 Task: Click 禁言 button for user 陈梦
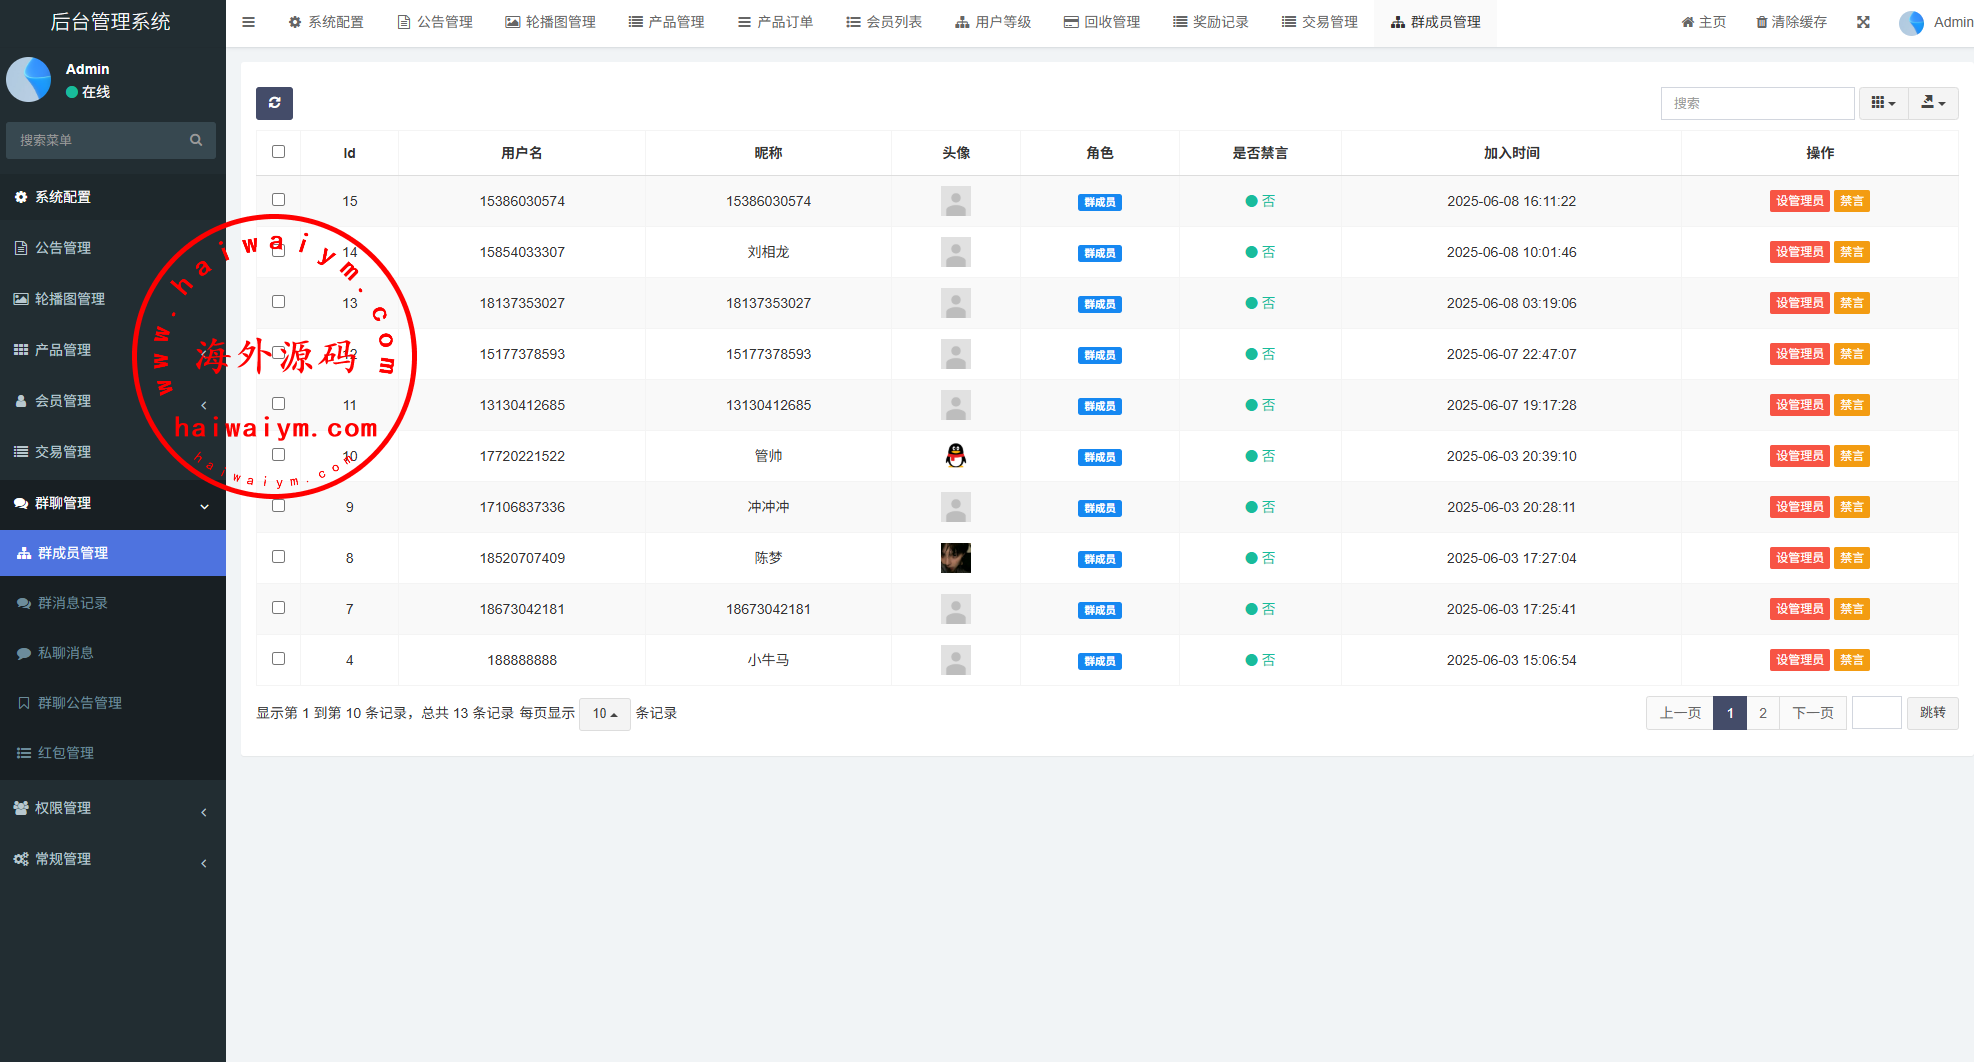[x=1851, y=558]
